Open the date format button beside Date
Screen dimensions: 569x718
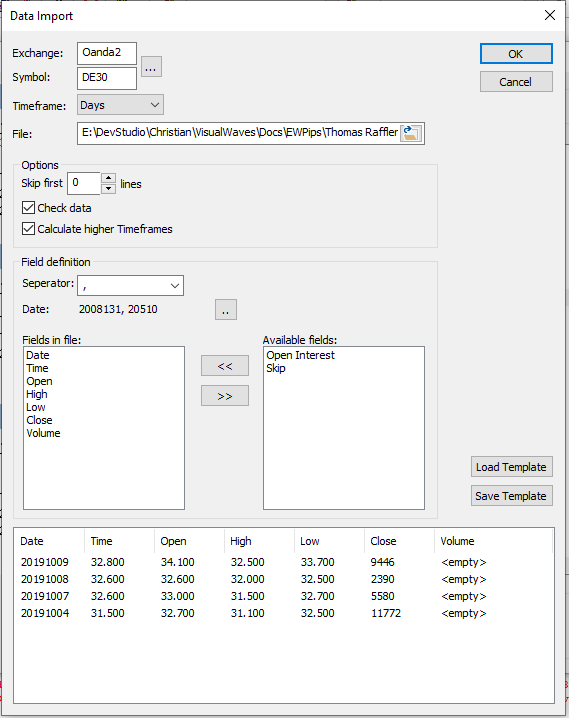tap(226, 310)
